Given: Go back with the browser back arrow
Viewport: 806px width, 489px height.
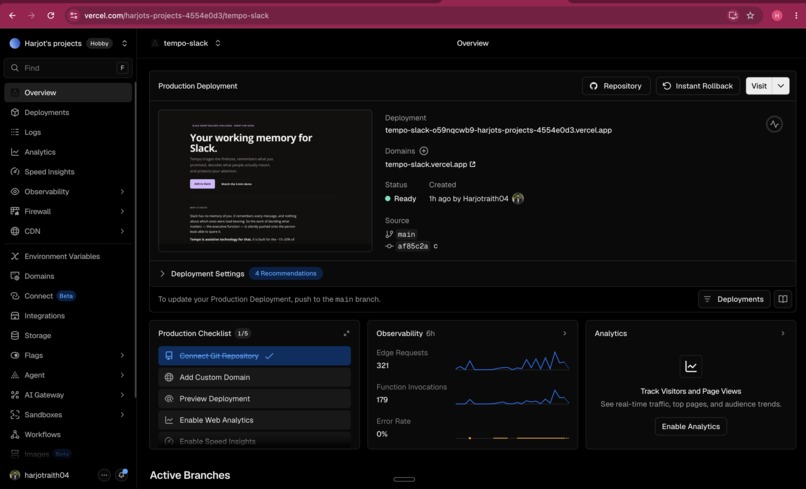Looking at the screenshot, I should click(12, 15).
